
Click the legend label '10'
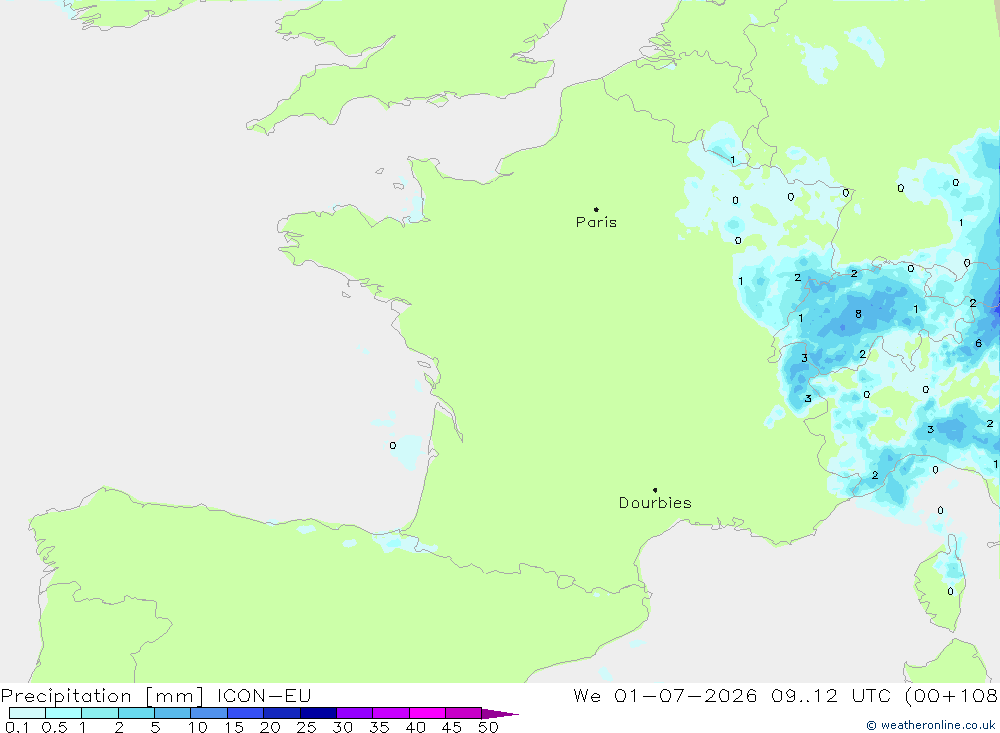click(197, 727)
